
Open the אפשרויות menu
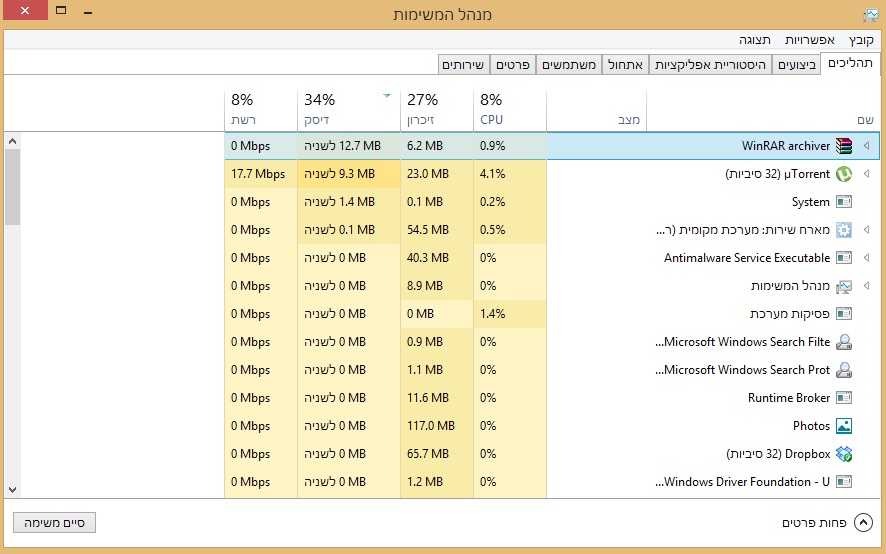[x=809, y=40]
